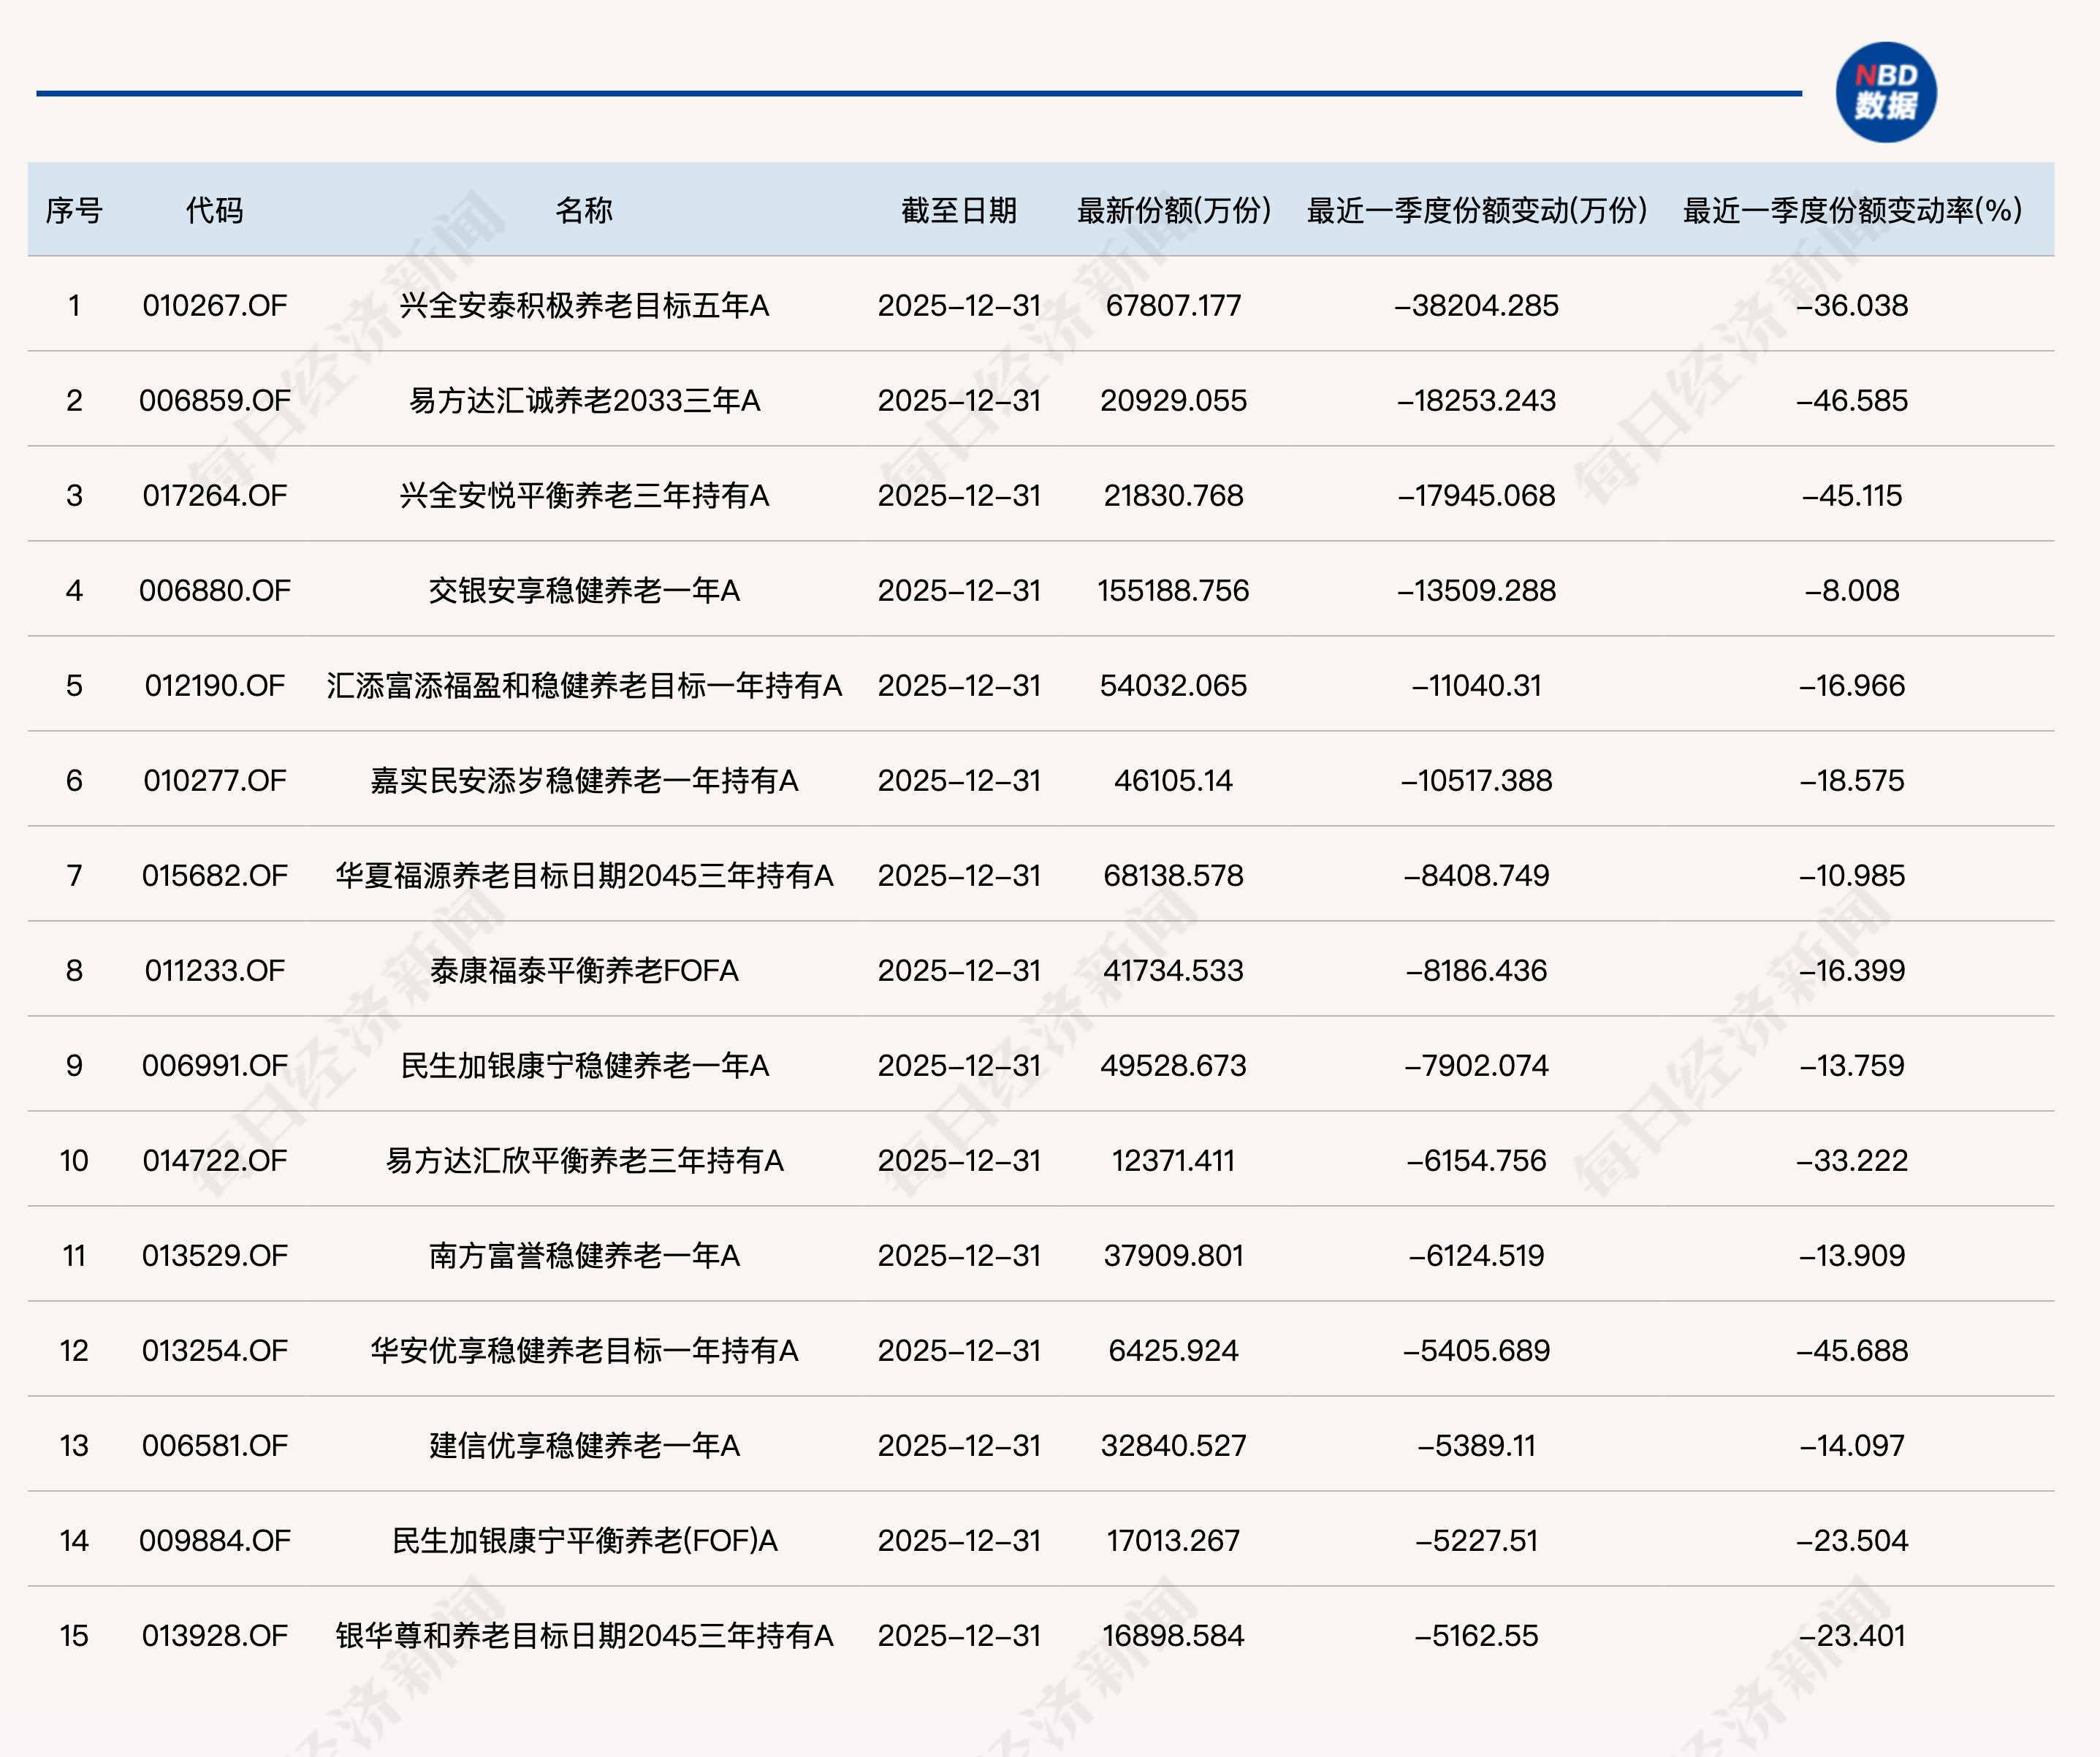Click the NBD数据 logo icon
This screenshot has height=1757, width=2100.
click(x=1885, y=92)
